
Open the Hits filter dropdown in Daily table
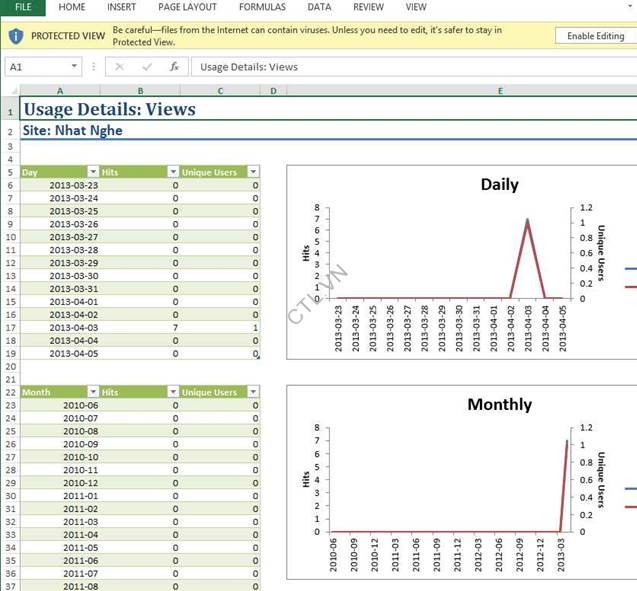tap(173, 172)
